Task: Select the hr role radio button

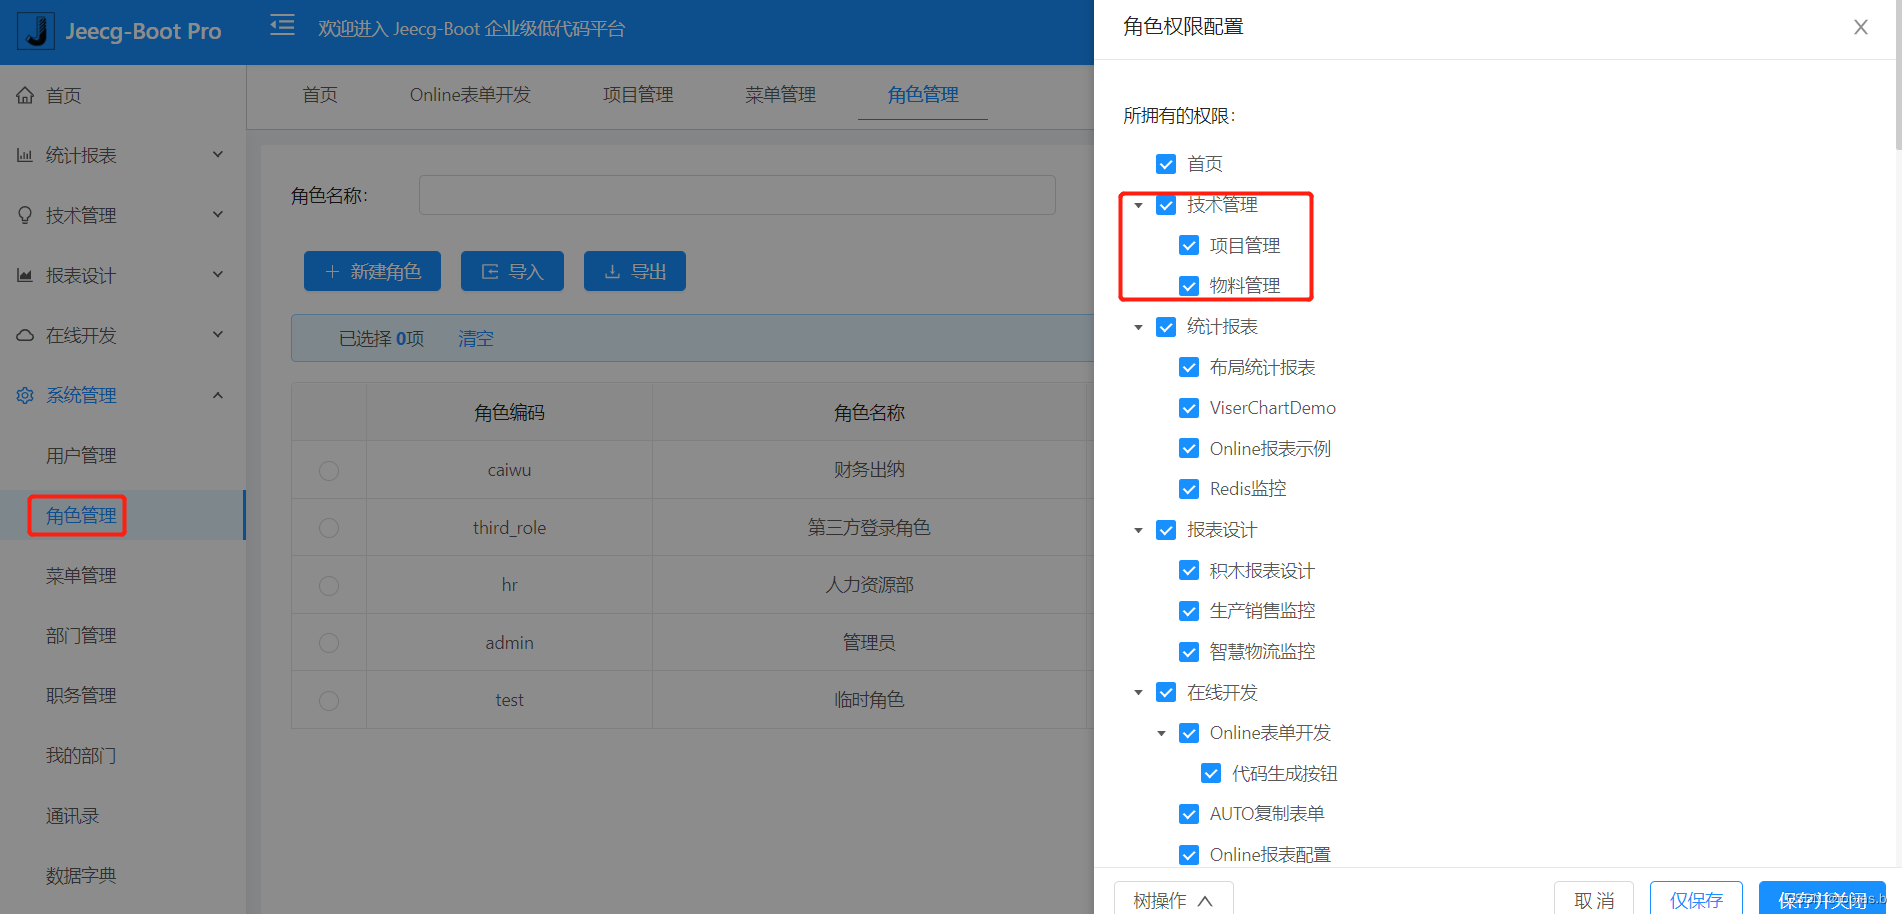Action: (329, 585)
